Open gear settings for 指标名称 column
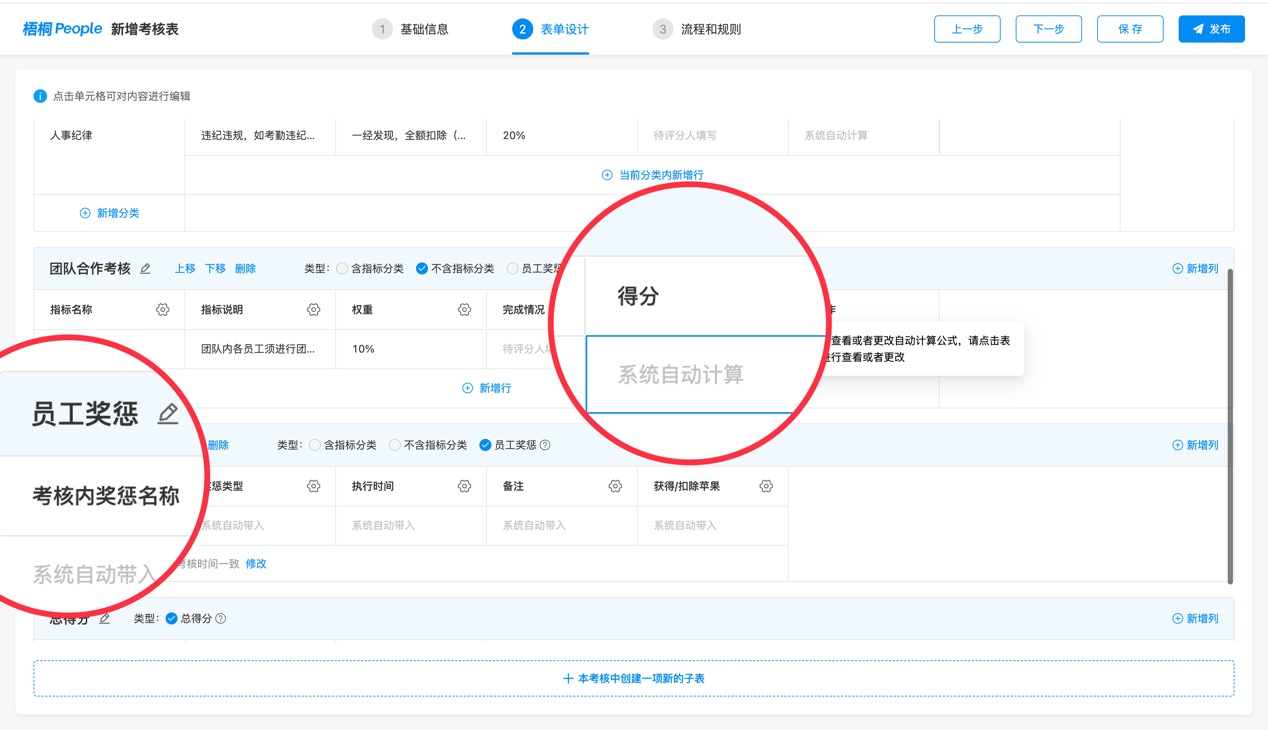This screenshot has height=730, width=1268. (x=163, y=310)
